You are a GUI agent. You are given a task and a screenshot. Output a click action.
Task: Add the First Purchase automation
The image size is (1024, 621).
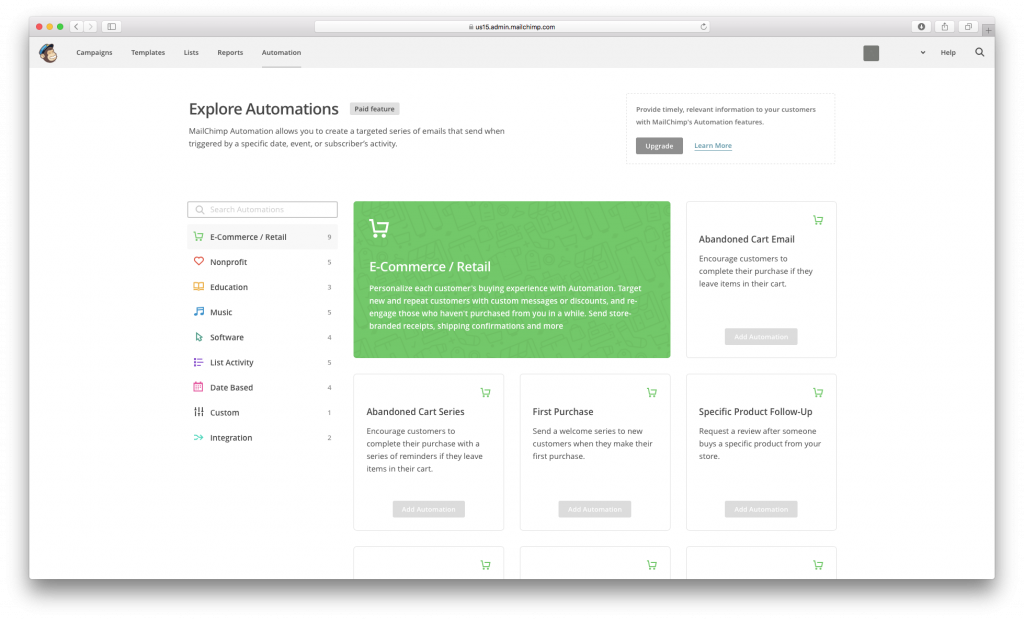click(594, 509)
